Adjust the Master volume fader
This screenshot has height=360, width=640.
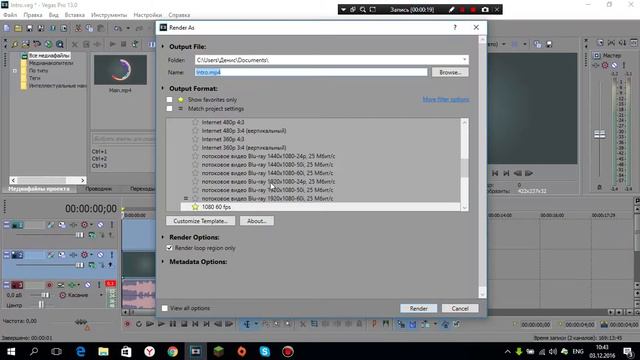600,134
